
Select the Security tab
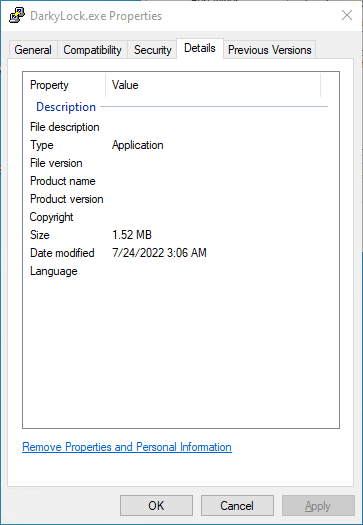coord(152,50)
